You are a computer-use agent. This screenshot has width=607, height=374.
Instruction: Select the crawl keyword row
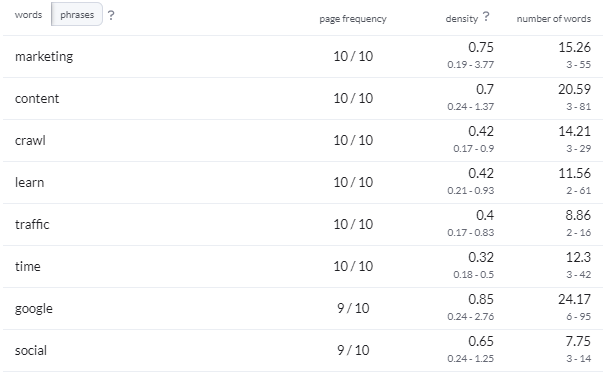coord(303,141)
